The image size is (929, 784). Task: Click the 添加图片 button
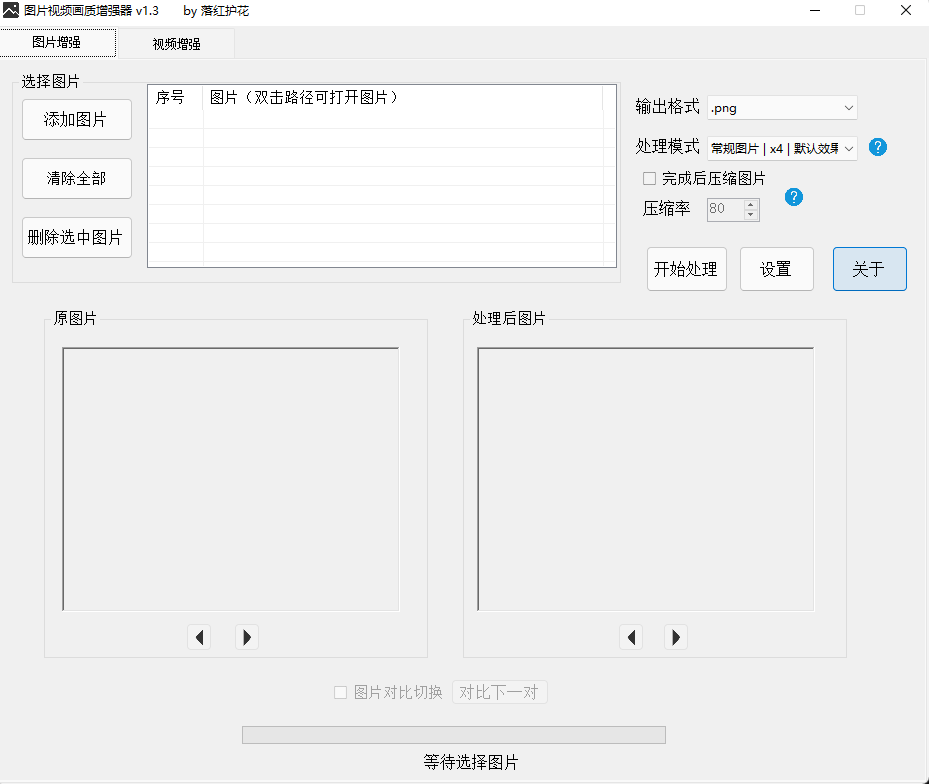[x=77, y=120]
